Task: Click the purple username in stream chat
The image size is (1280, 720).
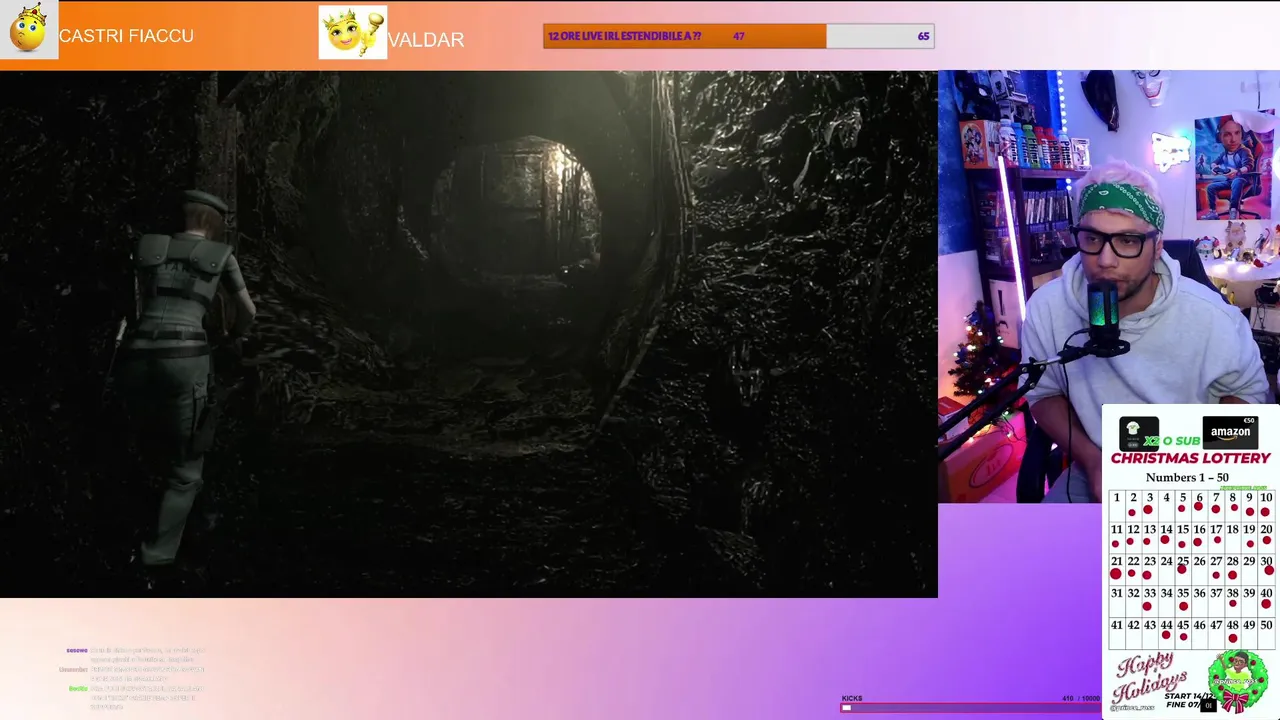Action: coord(77,650)
